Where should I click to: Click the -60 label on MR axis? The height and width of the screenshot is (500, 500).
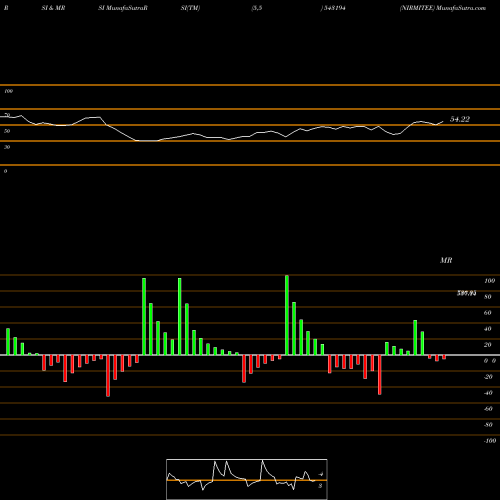click(x=488, y=409)
